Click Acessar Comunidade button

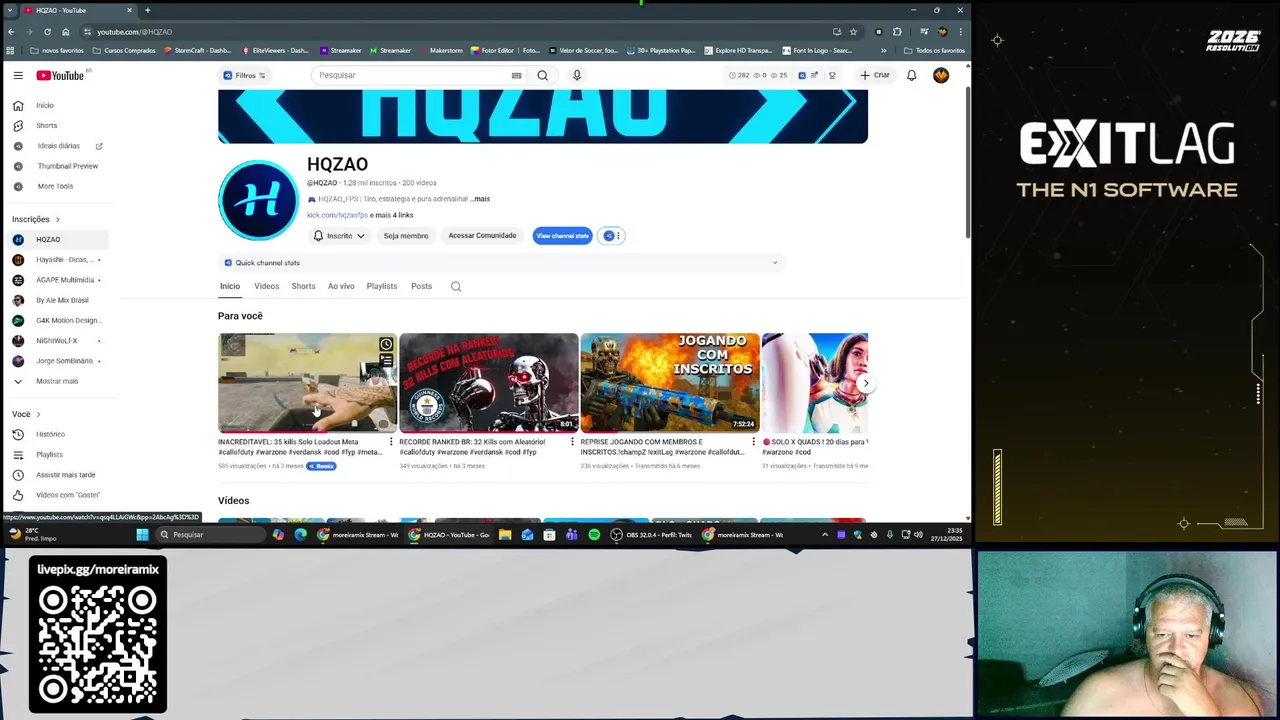pos(482,236)
